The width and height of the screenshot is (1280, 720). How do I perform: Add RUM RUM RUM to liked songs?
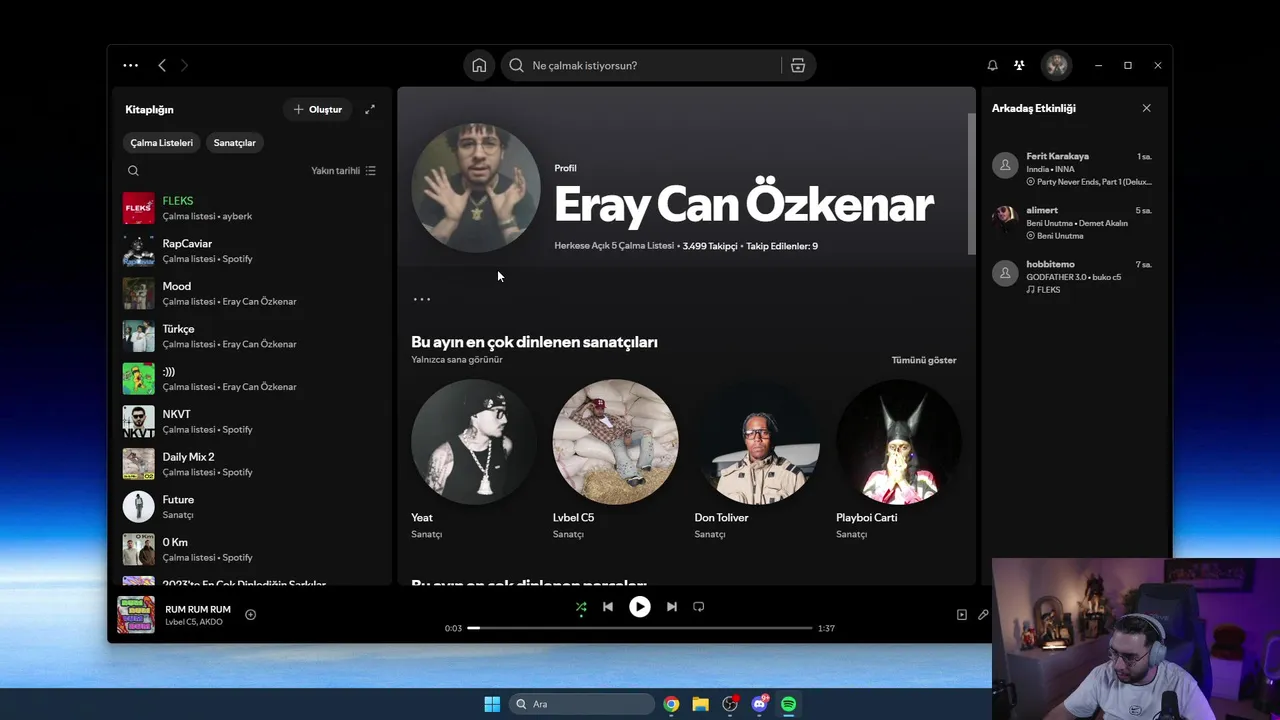251,615
